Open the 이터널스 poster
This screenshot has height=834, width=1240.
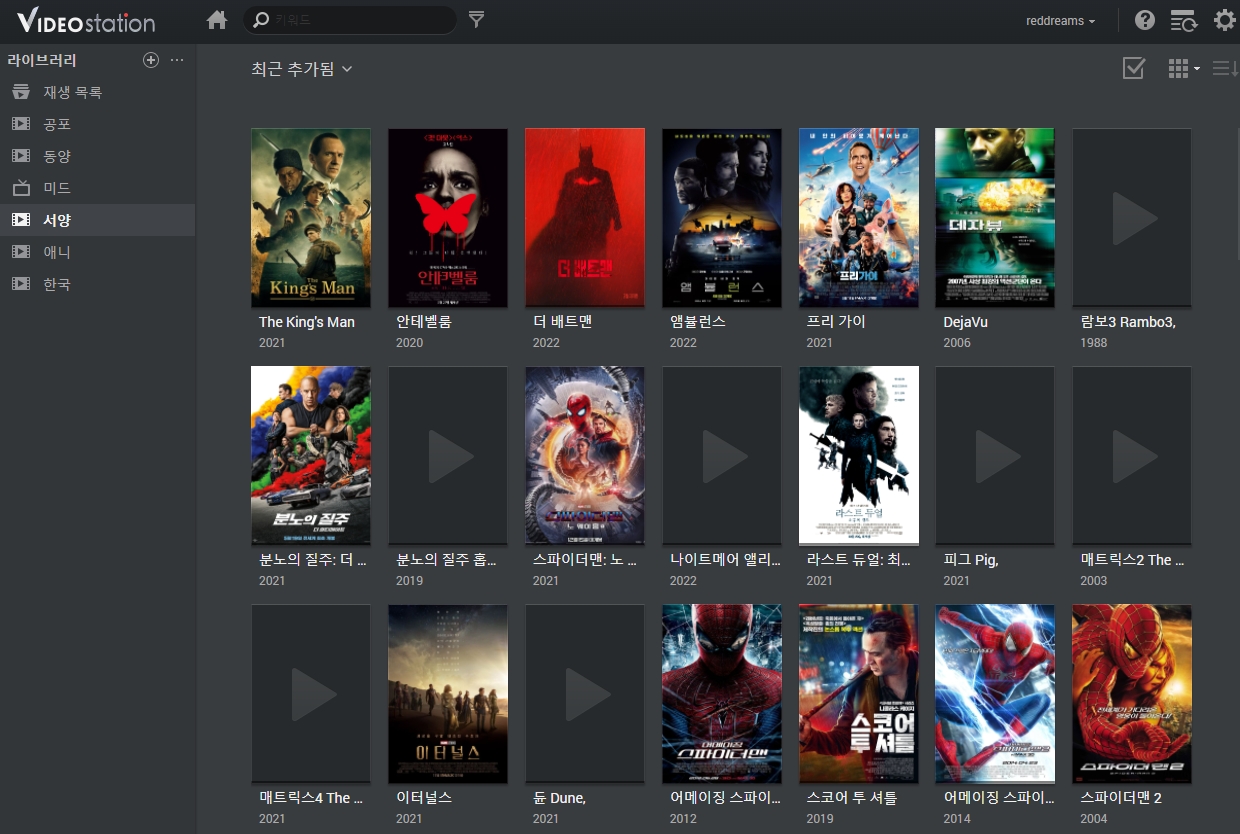coord(448,693)
